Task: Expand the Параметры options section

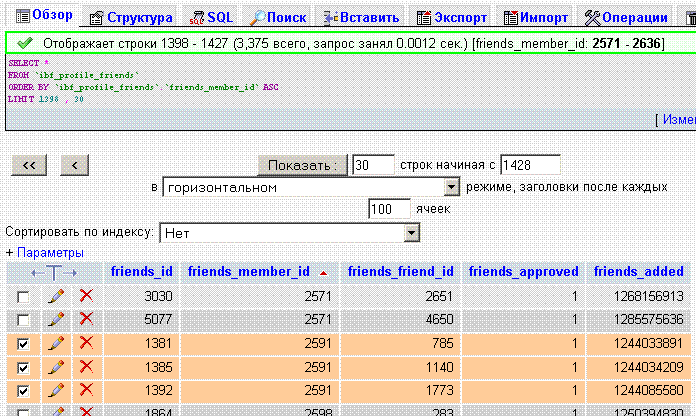Action: pyautogui.click(x=50, y=253)
